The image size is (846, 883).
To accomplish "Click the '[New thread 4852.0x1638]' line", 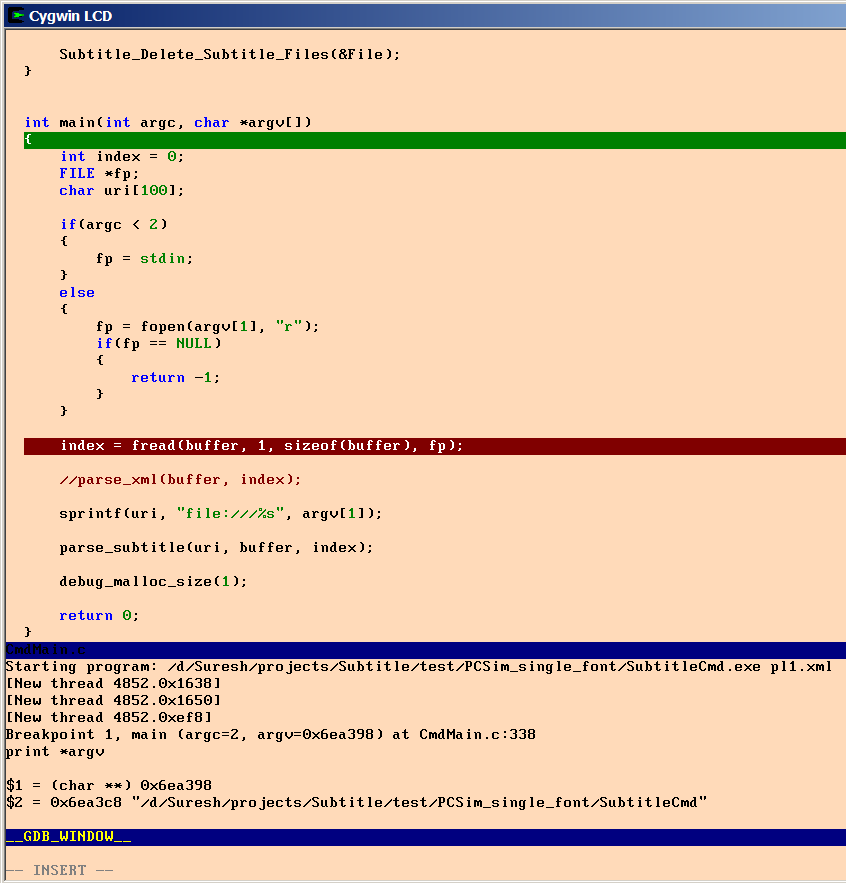I will click(x=113, y=684).
